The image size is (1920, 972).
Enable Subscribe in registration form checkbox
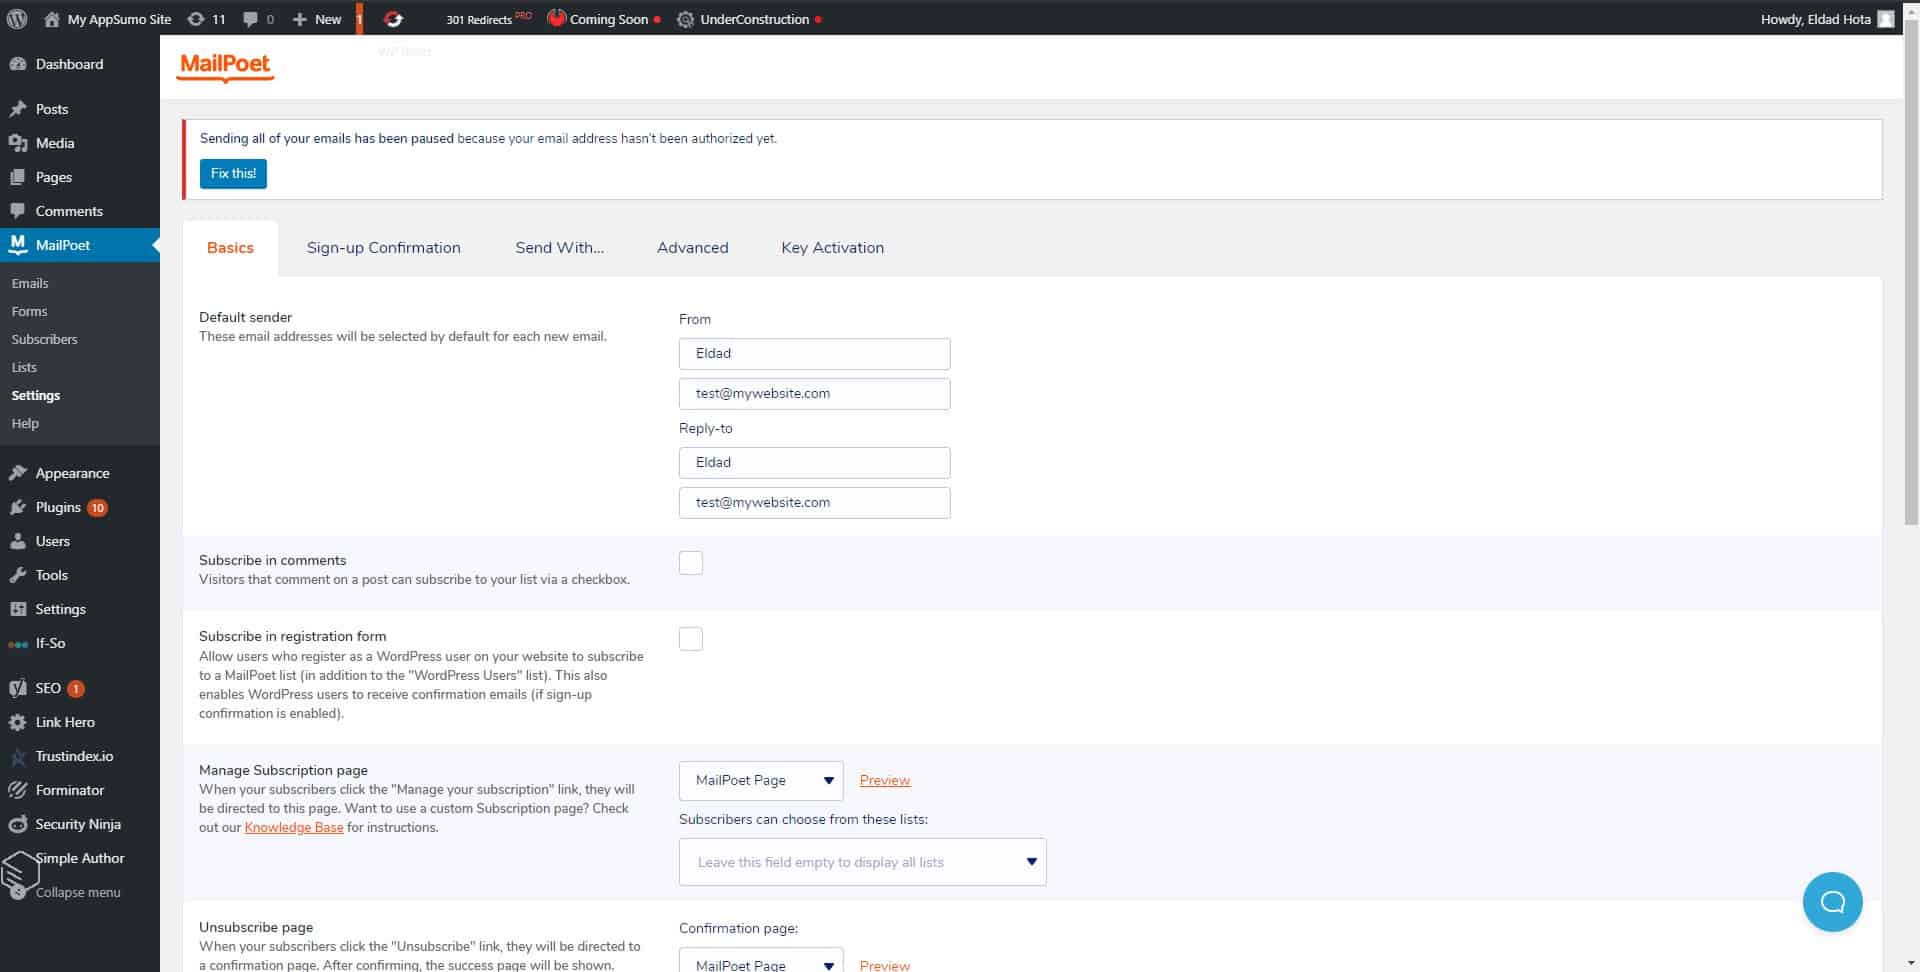691,639
